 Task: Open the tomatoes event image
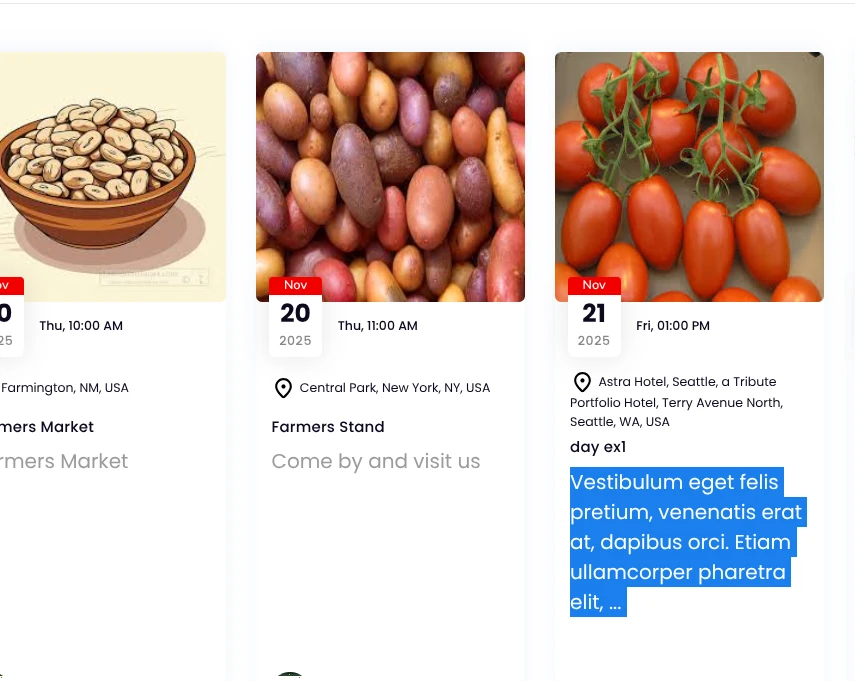(689, 177)
